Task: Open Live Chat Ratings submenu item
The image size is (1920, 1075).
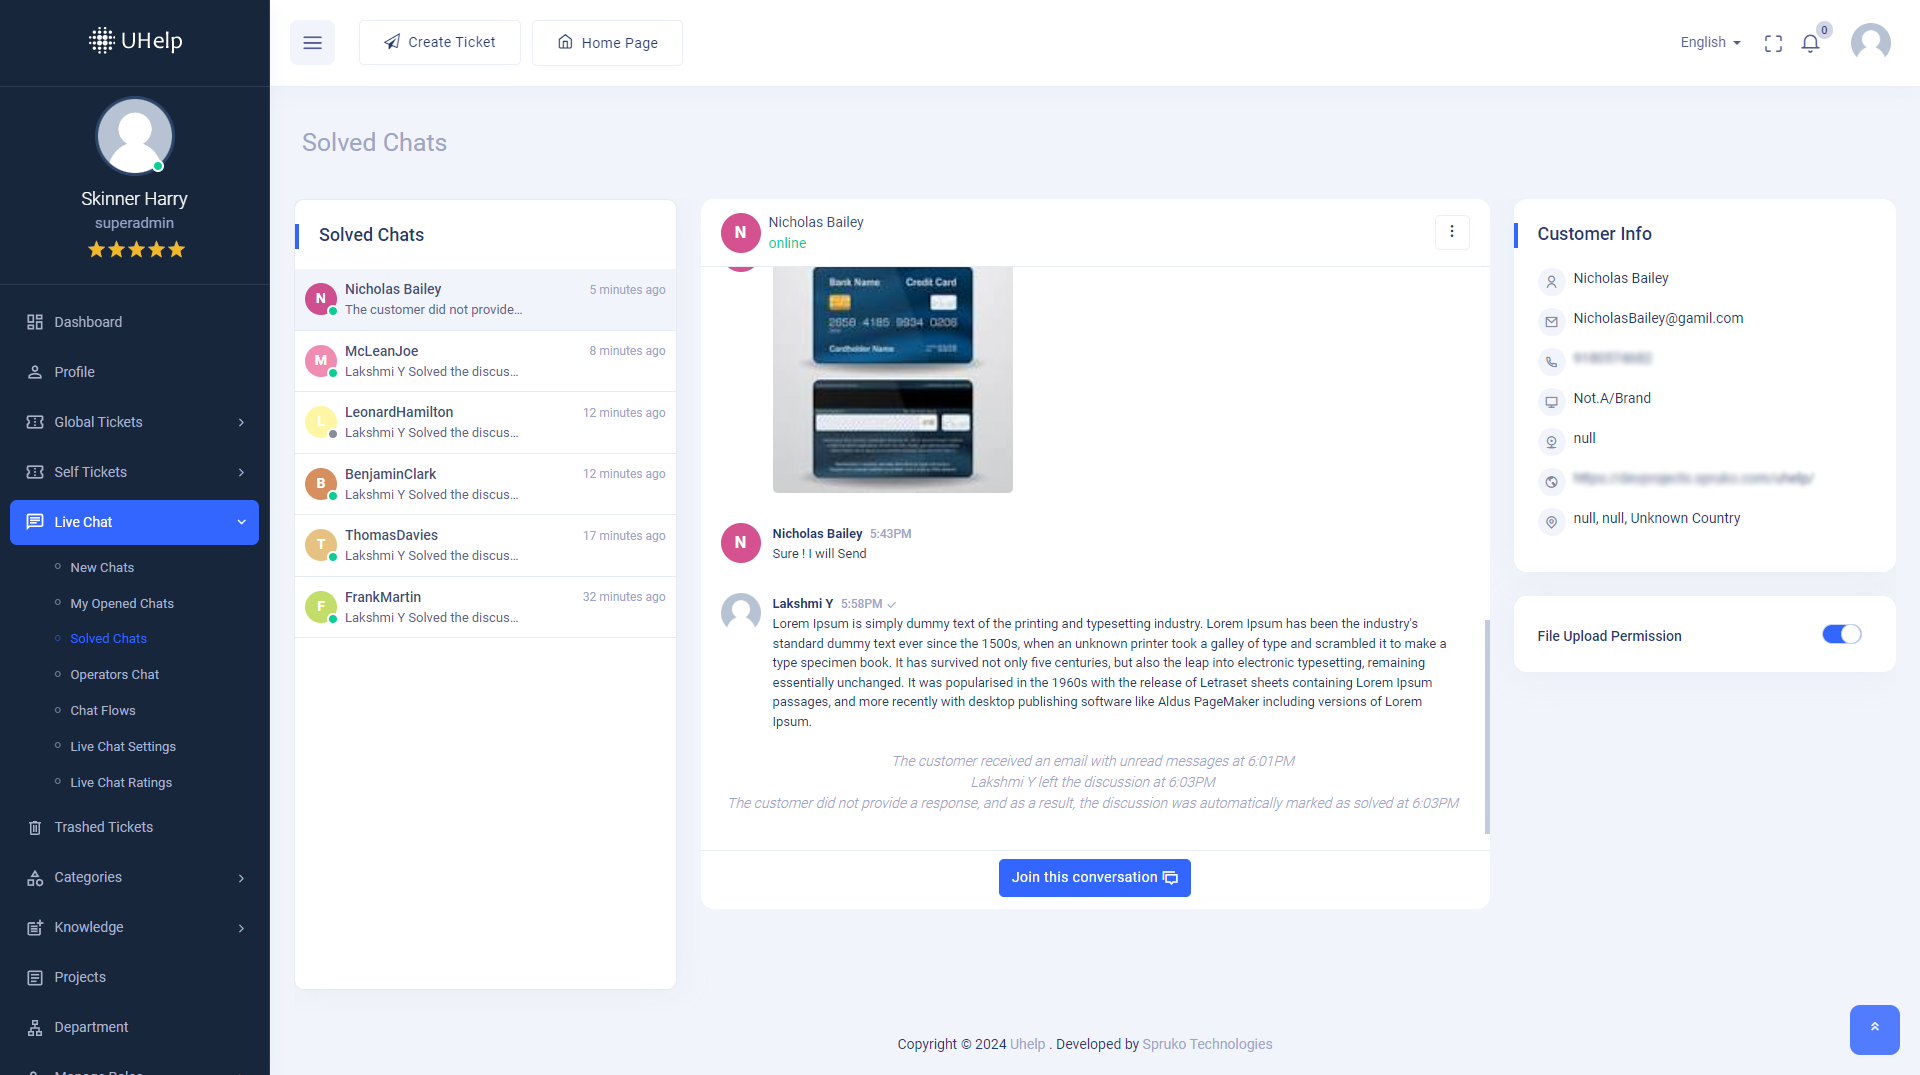Action: (121, 783)
